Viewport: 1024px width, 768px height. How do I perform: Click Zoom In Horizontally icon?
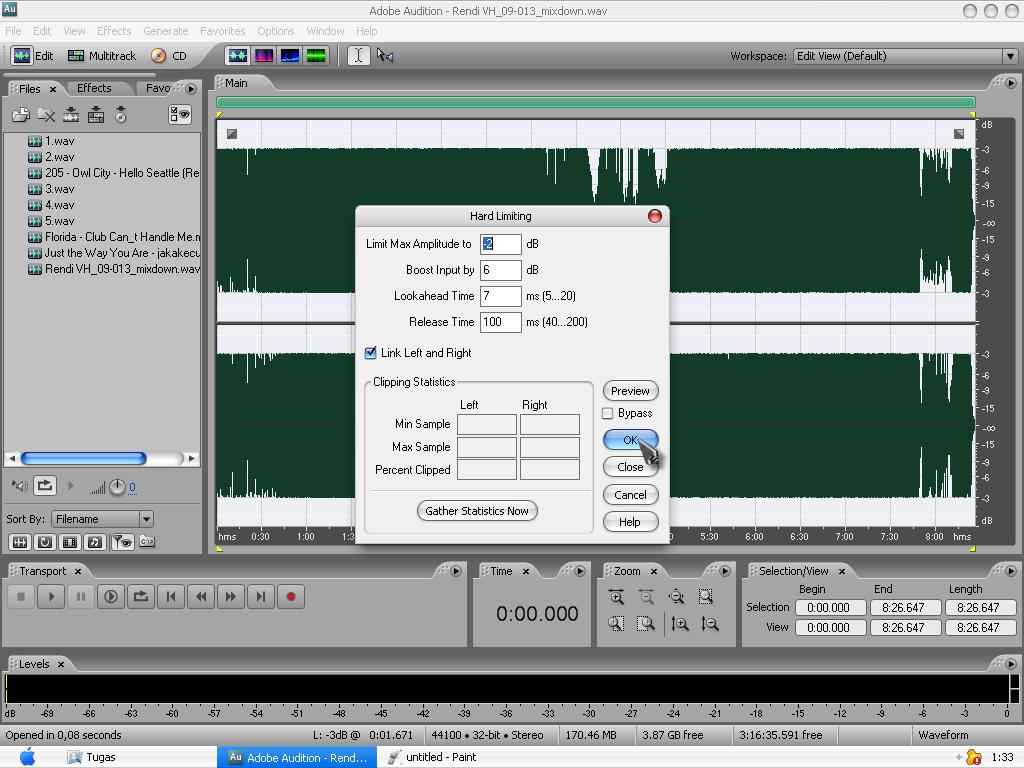(616, 596)
